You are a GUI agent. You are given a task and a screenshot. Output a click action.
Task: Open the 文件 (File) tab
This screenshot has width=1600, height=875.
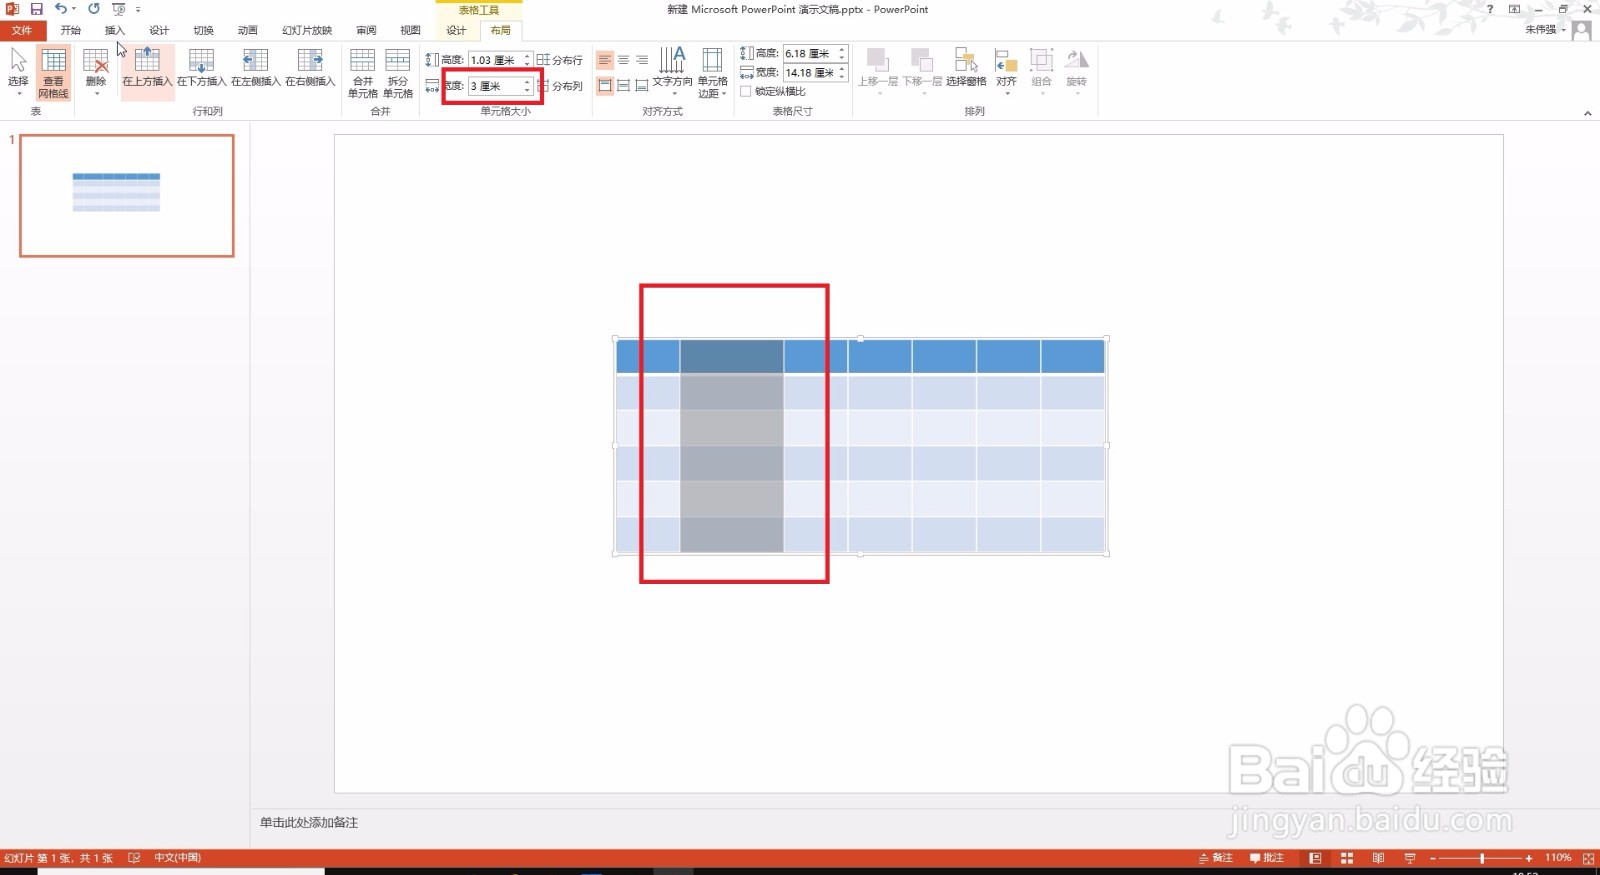[22, 30]
